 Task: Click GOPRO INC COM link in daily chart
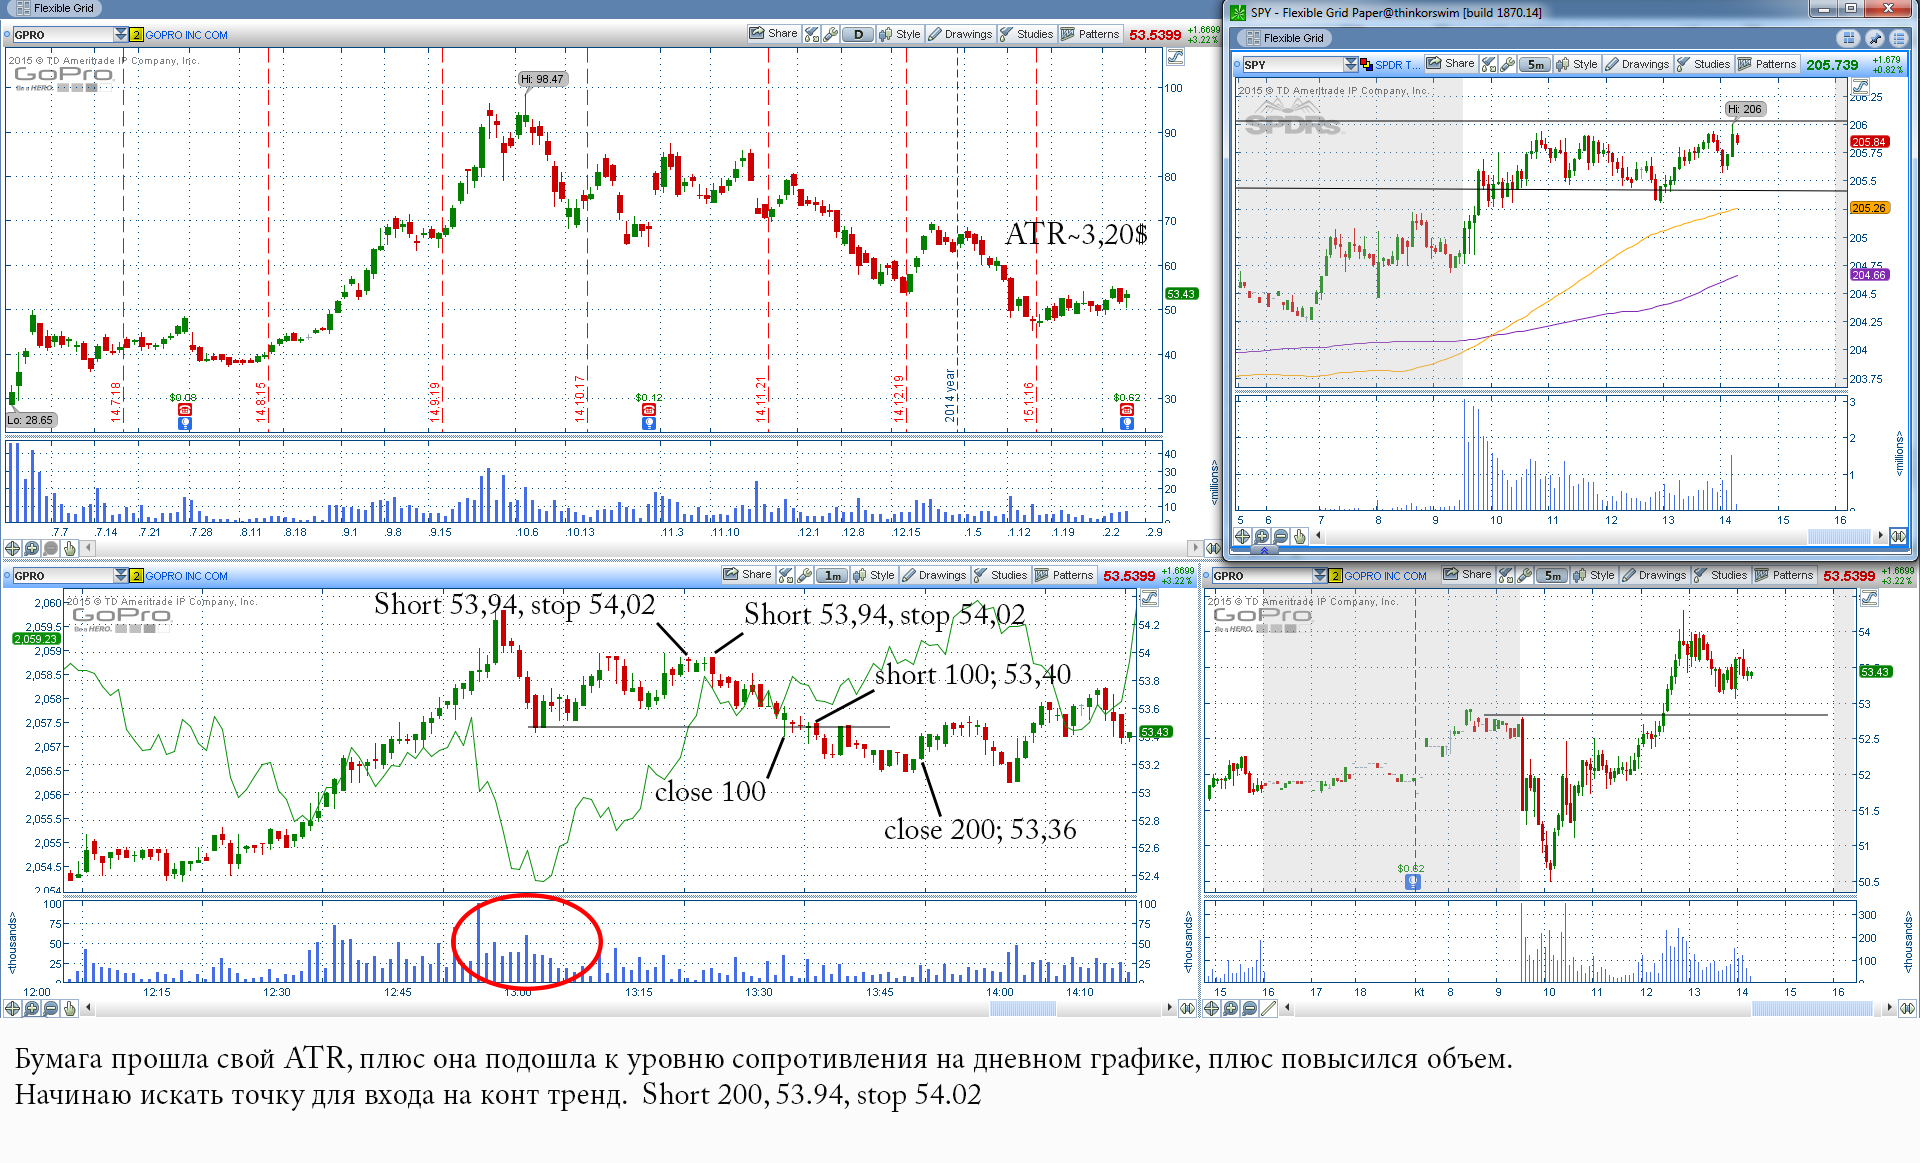pos(186,35)
